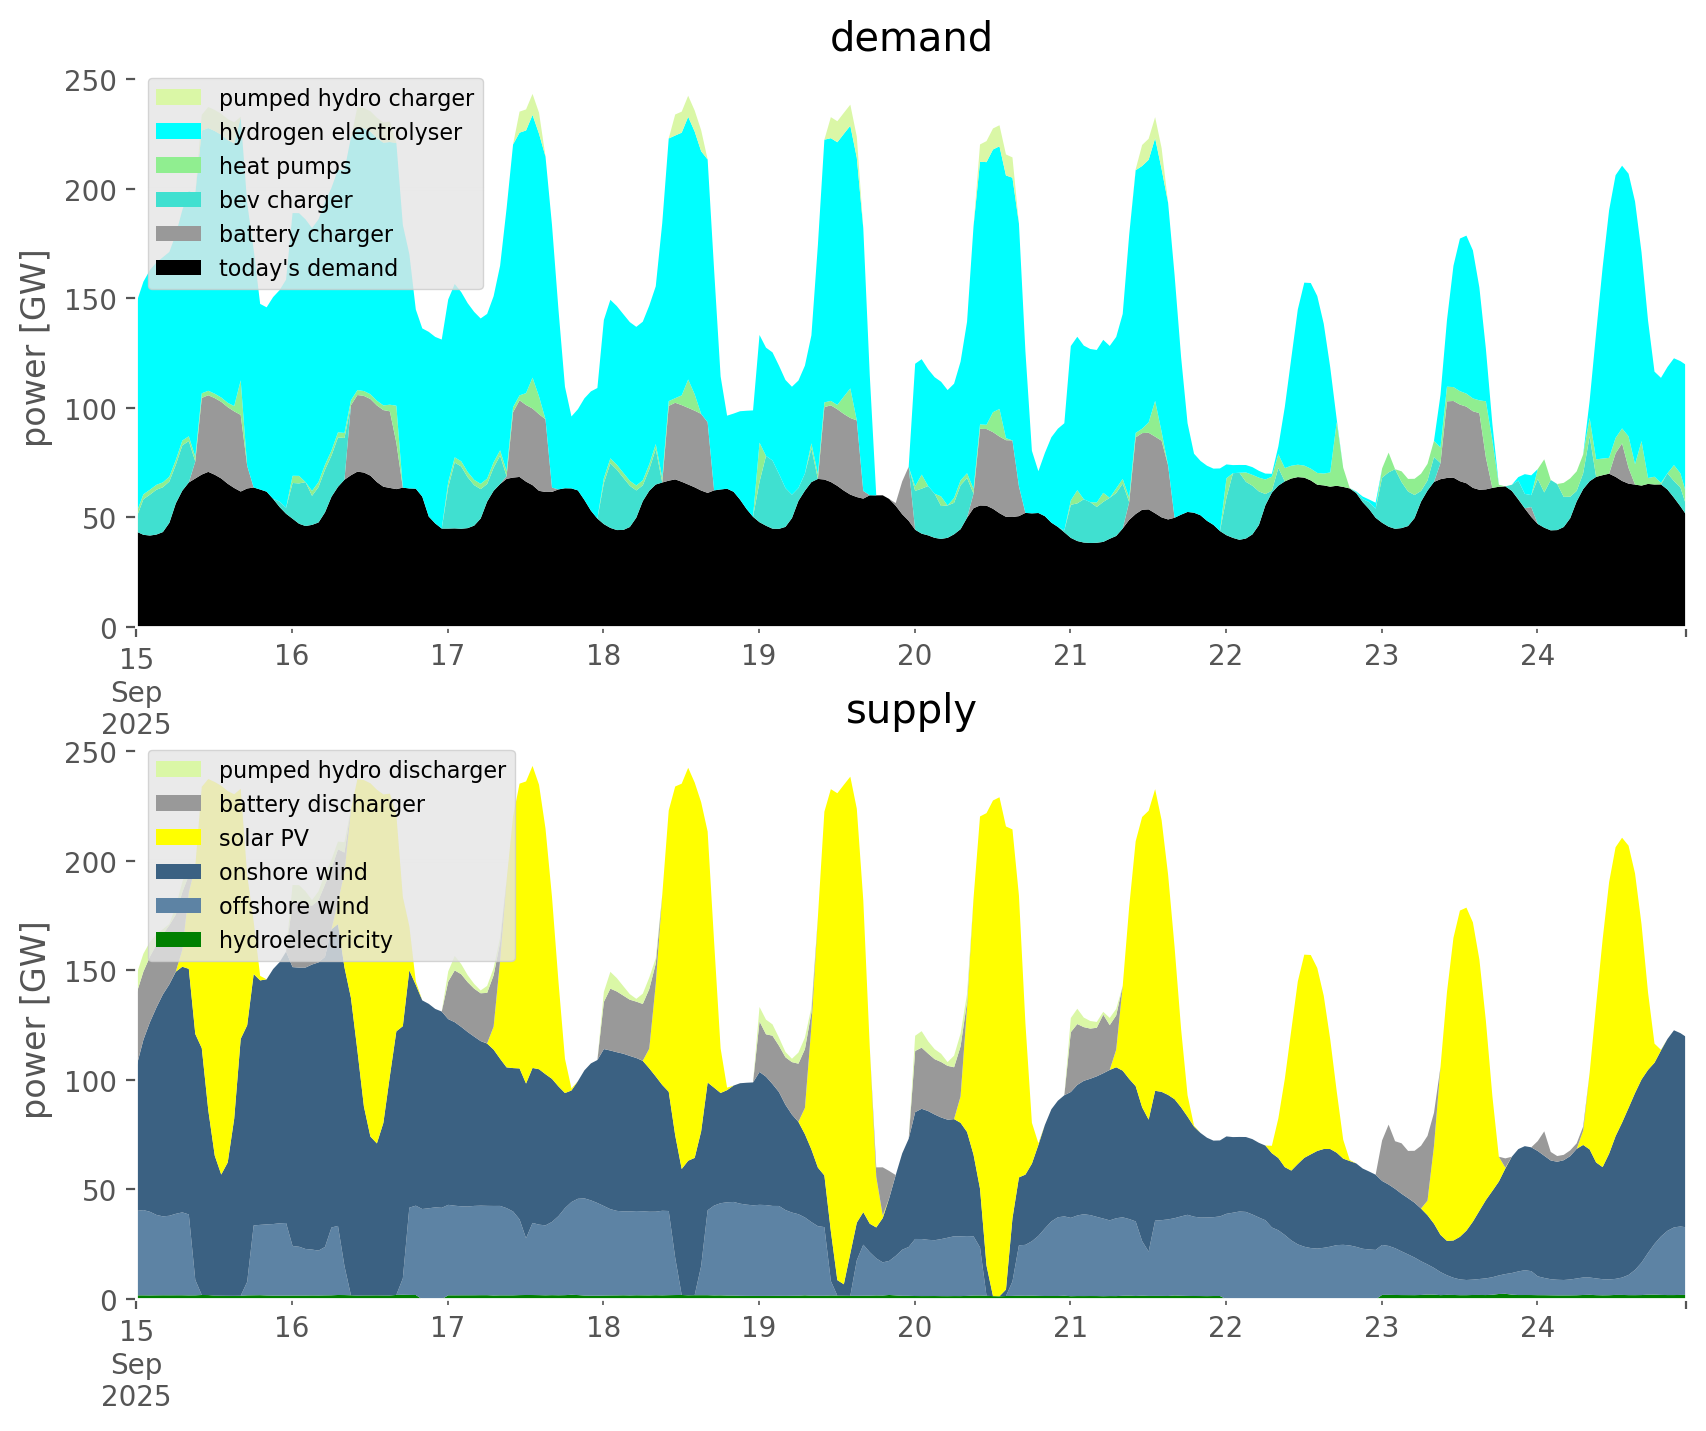
Task: Click the black today's demand legend swatch
Action: point(180,268)
